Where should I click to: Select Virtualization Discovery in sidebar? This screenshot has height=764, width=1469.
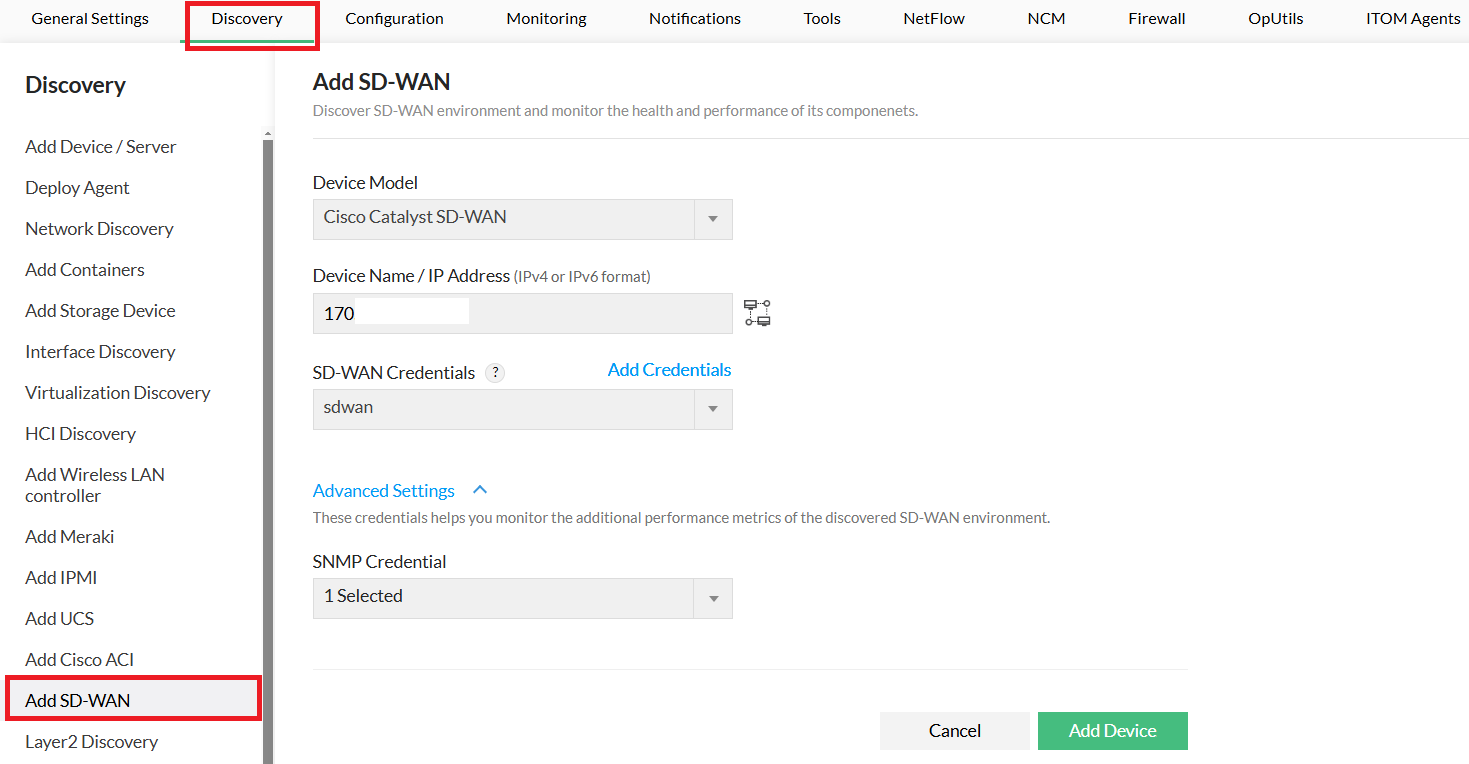point(117,393)
